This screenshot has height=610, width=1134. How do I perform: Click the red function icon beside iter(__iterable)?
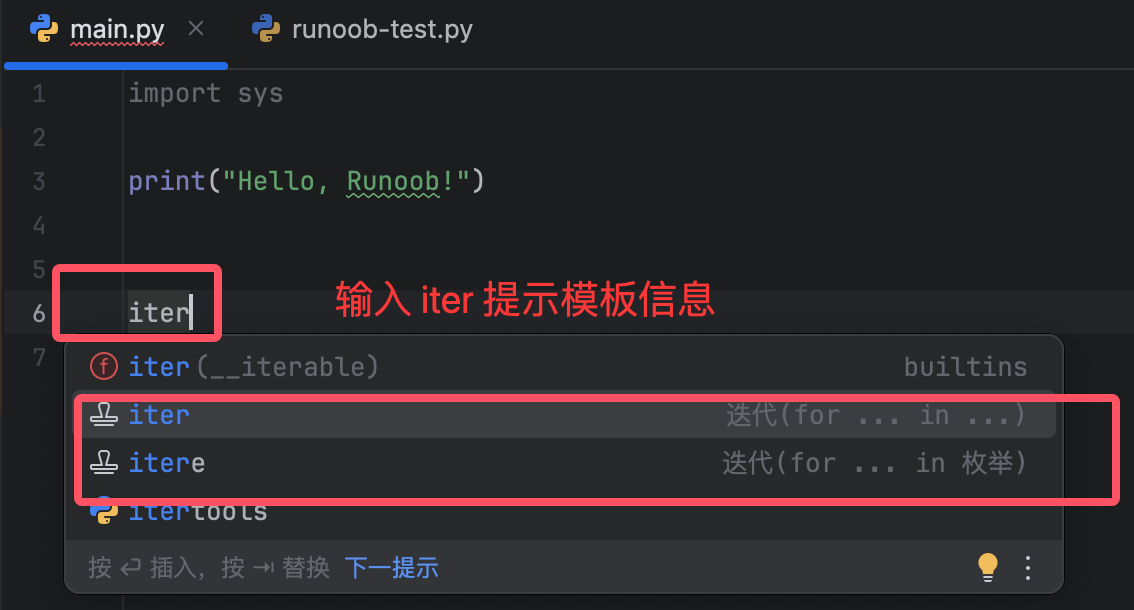103,367
